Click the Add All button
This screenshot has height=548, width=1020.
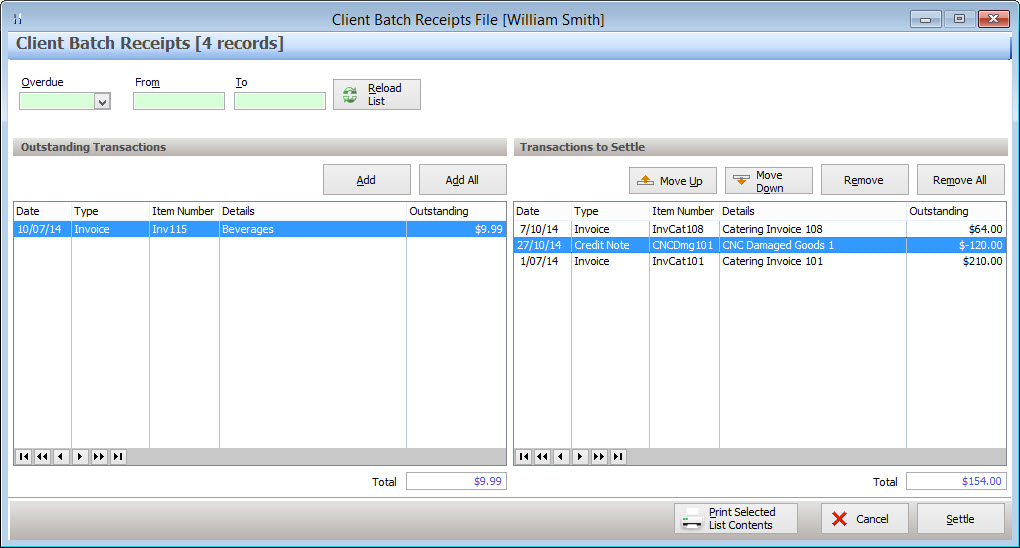[462, 180]
